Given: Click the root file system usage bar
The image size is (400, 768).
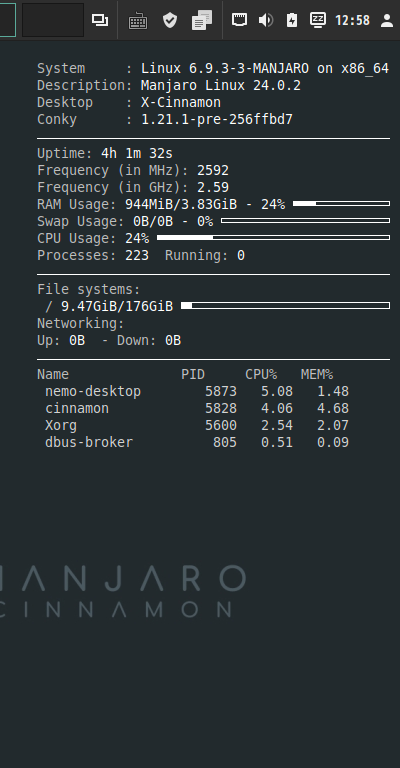Looking at the screenshot, I should tap(285, 306).
